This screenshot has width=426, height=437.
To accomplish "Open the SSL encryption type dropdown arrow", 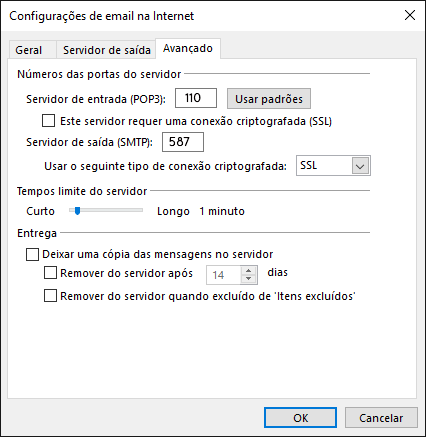I will tap(360, 166).
